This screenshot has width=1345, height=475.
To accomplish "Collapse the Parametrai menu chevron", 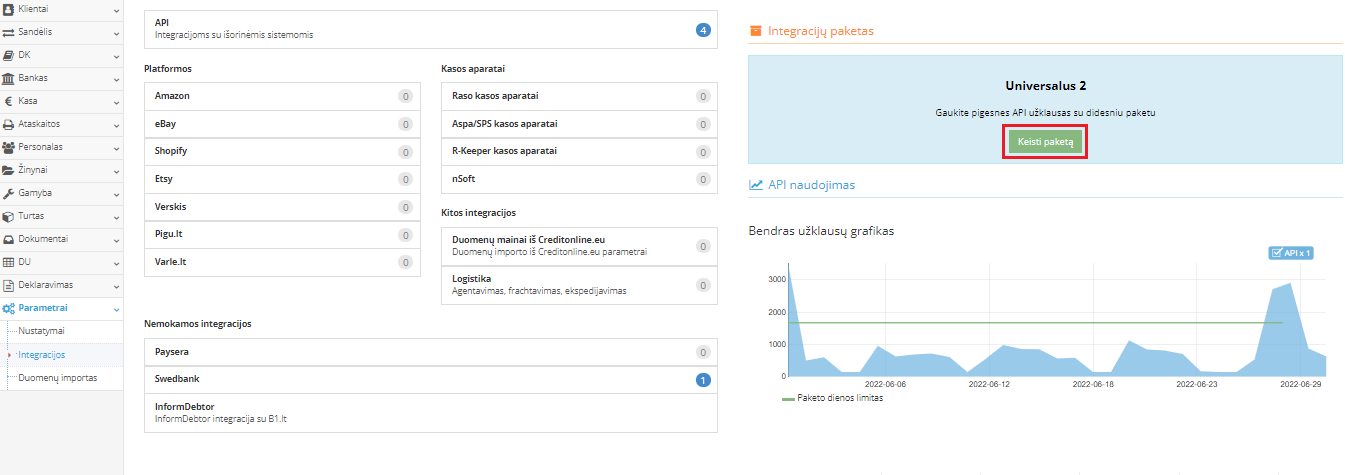I will [x=116, y=309].
